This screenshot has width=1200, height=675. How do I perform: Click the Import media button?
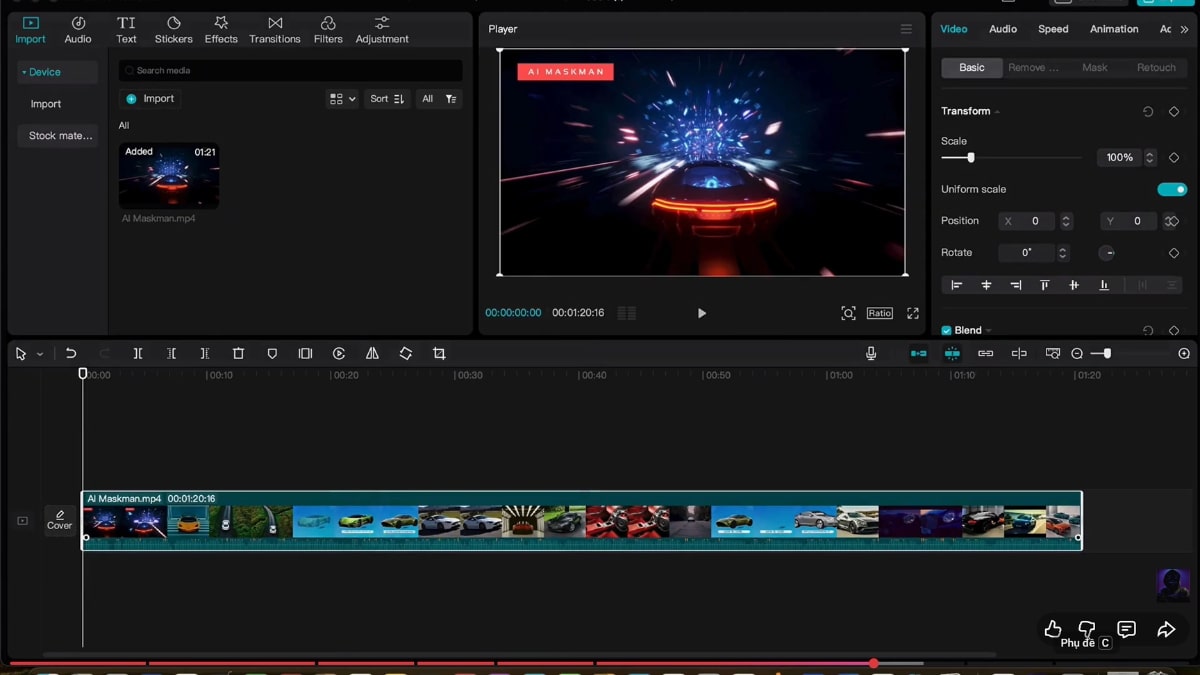[150, 99]
